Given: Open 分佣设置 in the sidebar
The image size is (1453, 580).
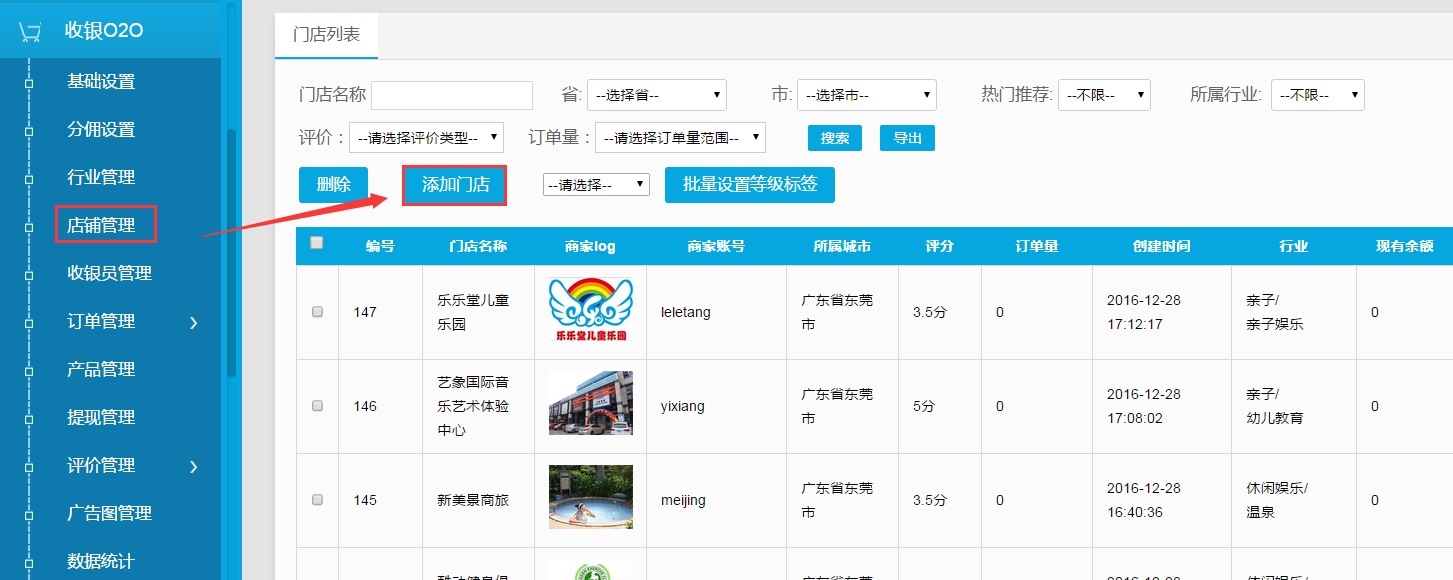Looking at the screenshot, I should [101, 130].
